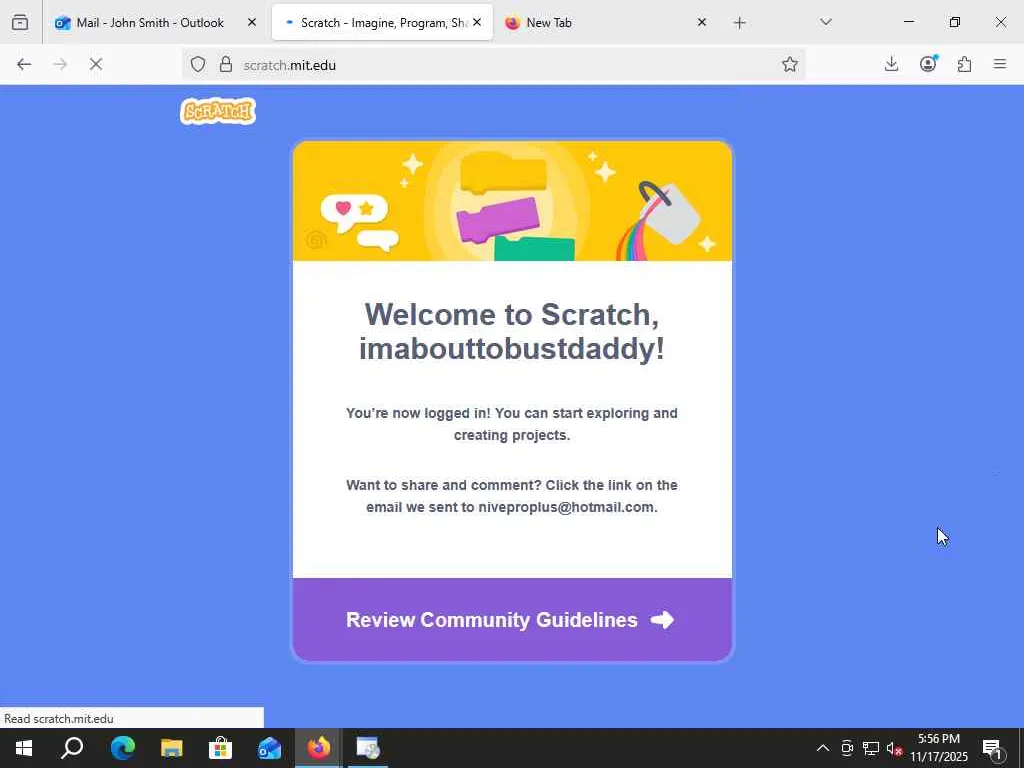1024x768 pixels.
Task: Open the Firefox account icon
Action: (x=928, y=64)
